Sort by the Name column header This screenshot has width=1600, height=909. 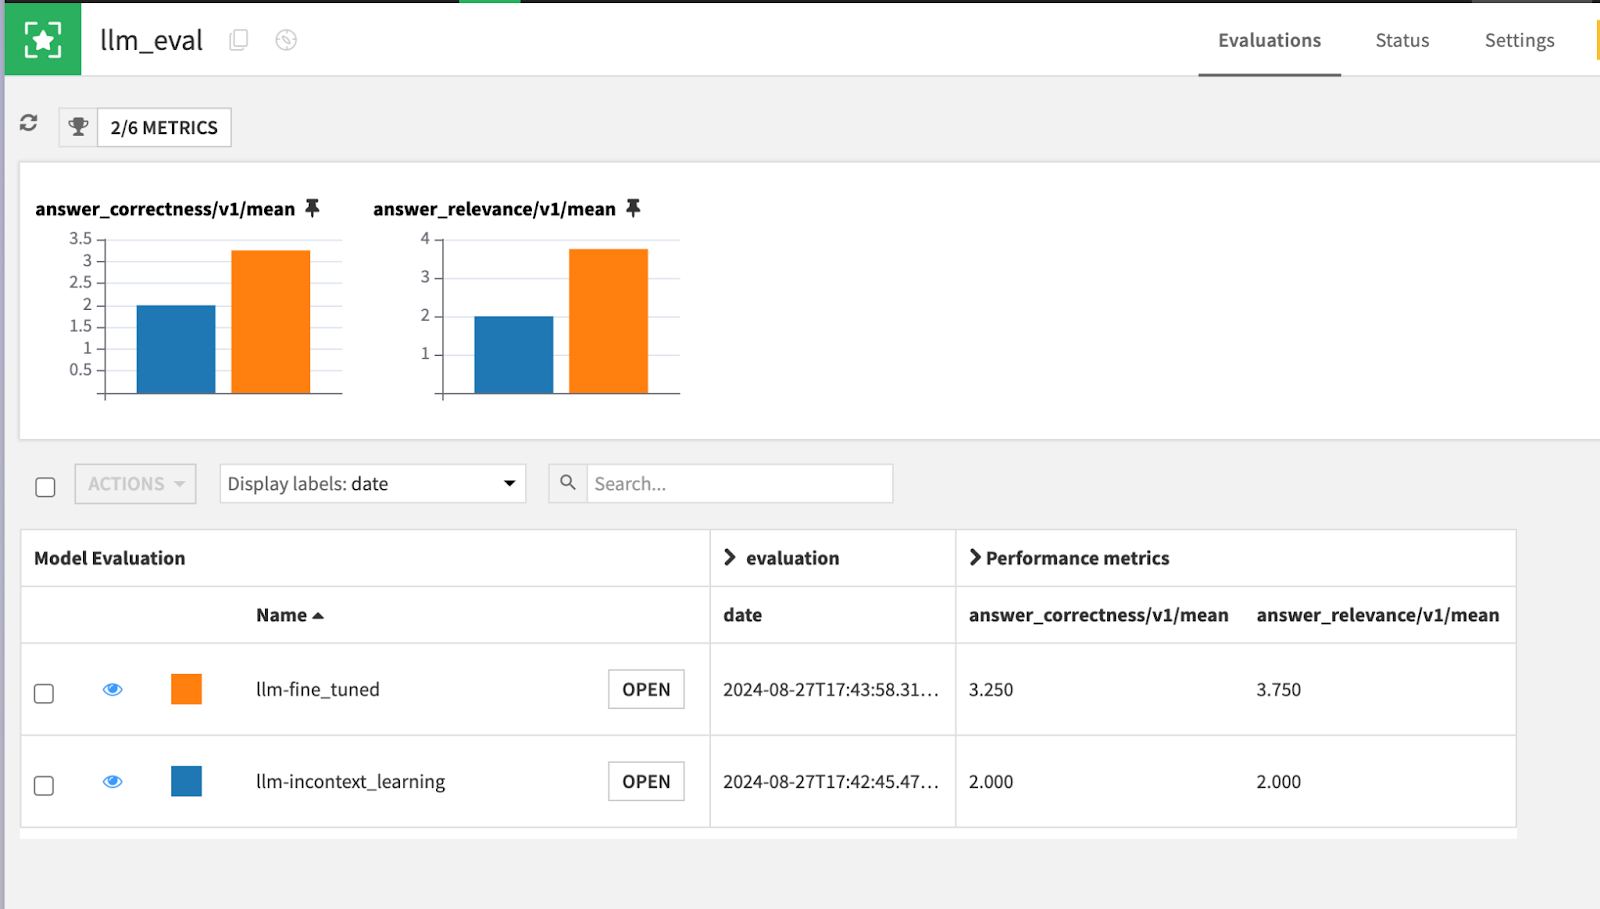tap(289, 615)
